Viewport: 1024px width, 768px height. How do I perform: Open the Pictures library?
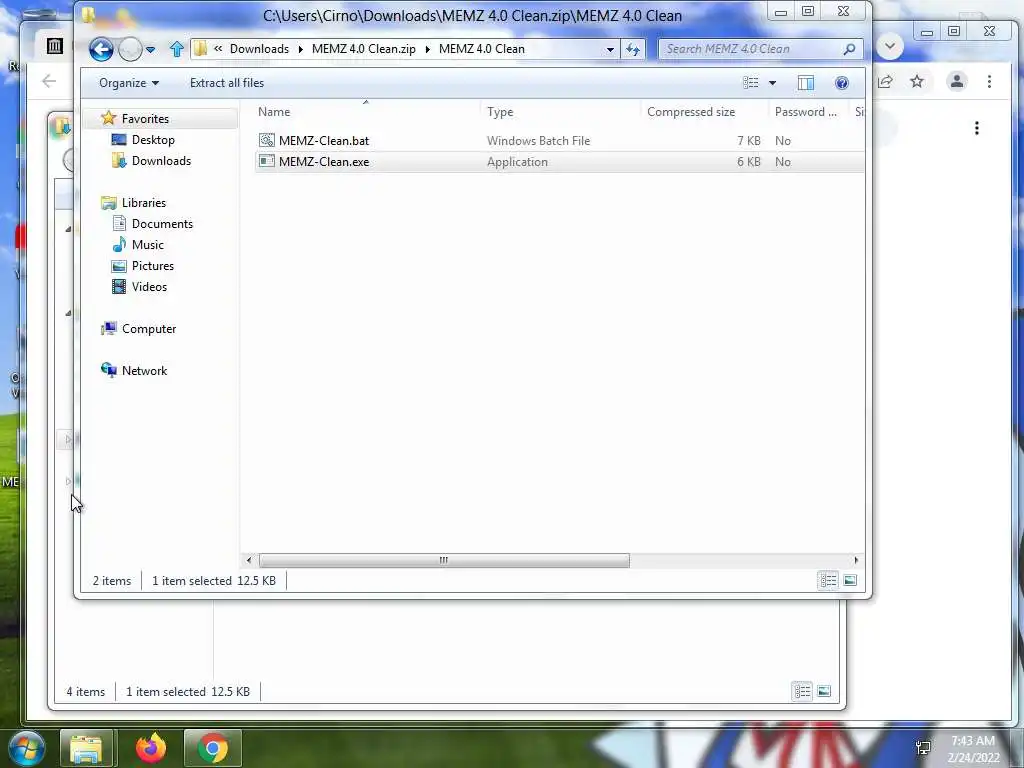153,266
